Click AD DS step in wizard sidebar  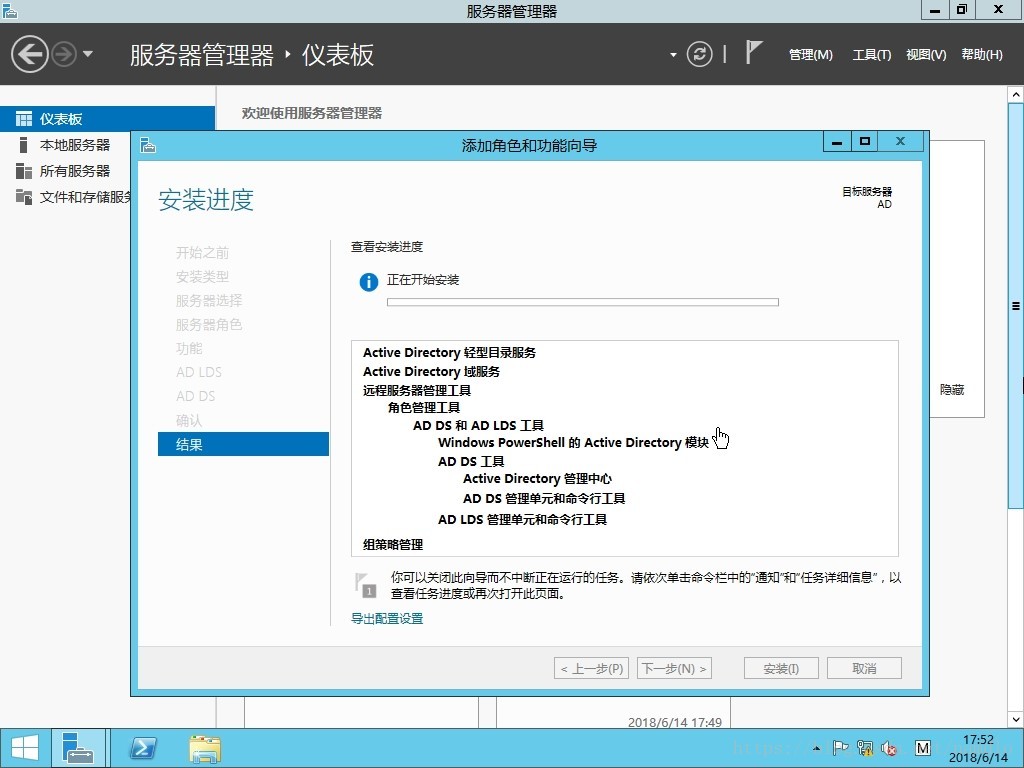pos(195,396)
